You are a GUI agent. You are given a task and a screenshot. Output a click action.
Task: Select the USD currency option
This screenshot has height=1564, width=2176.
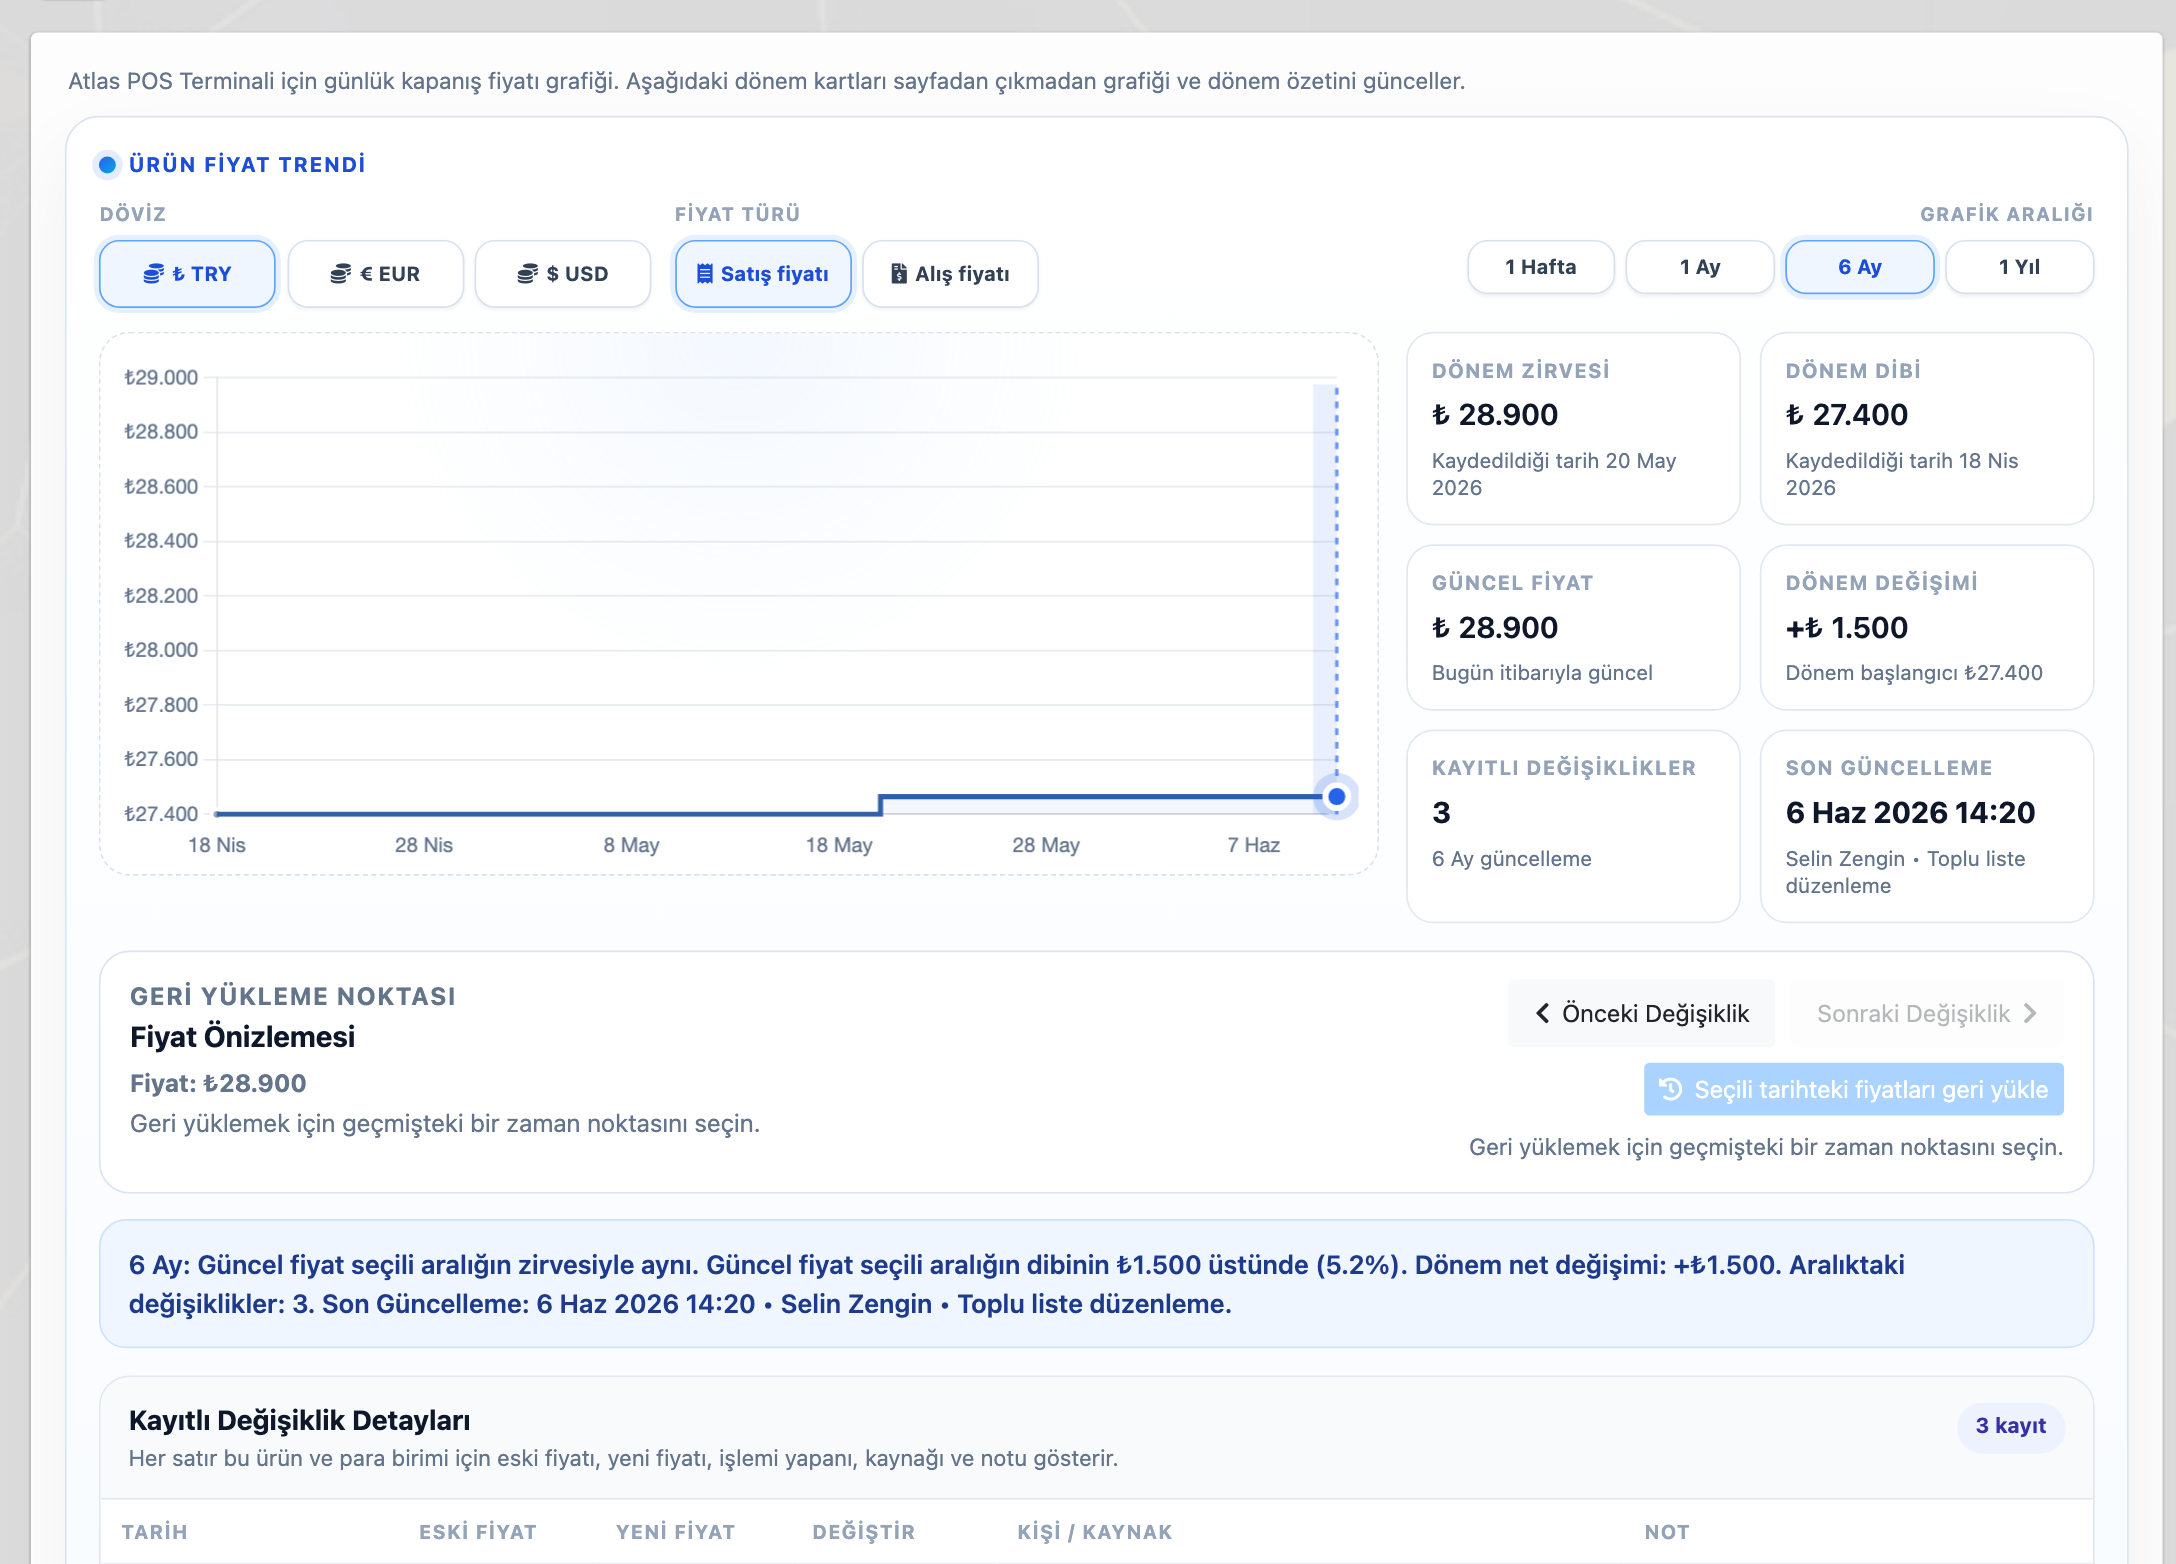pyautogui.click(x=563, y=273)
